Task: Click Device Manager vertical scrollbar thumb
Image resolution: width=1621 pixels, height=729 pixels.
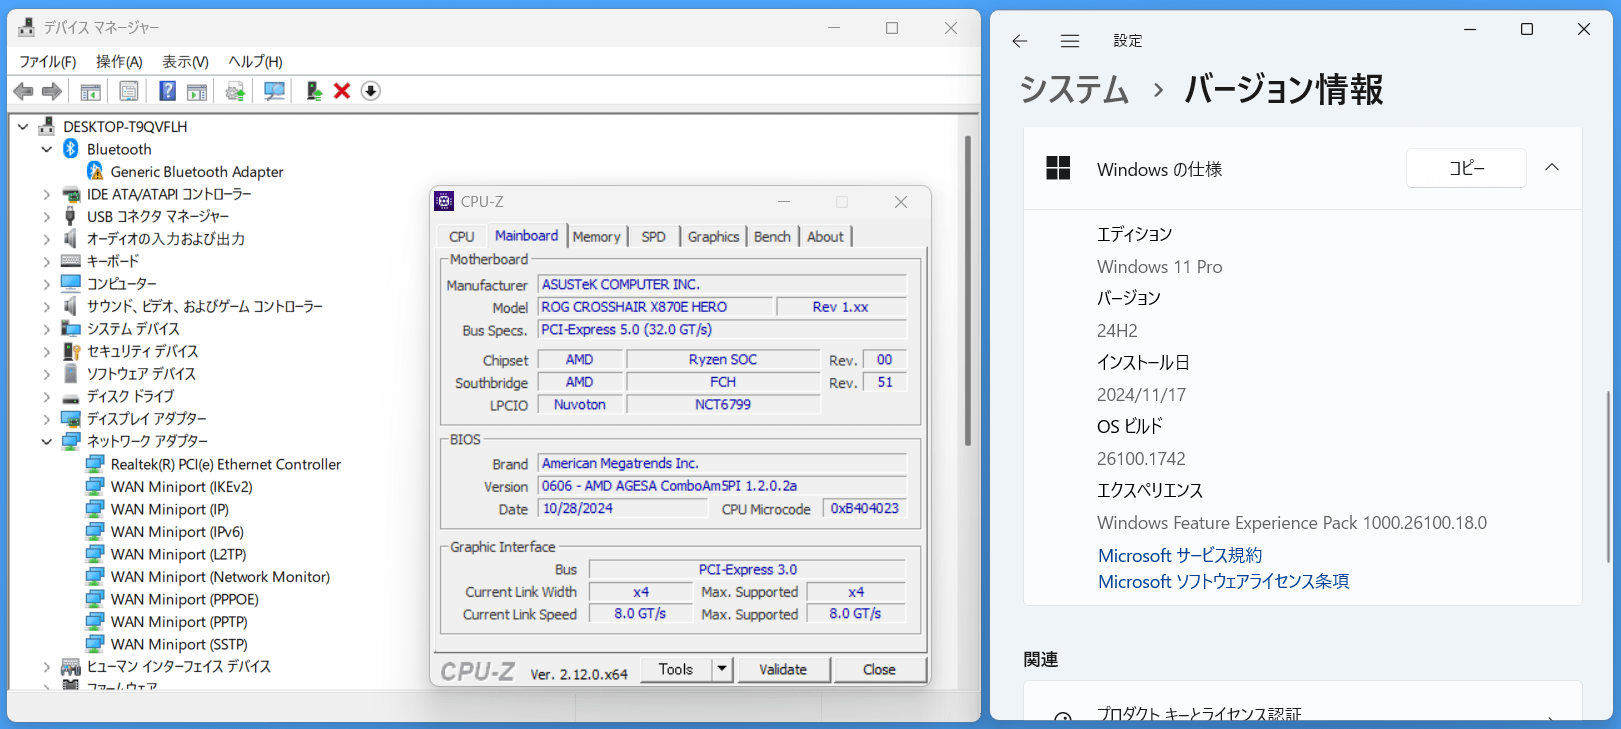Action: coord(967,290)
